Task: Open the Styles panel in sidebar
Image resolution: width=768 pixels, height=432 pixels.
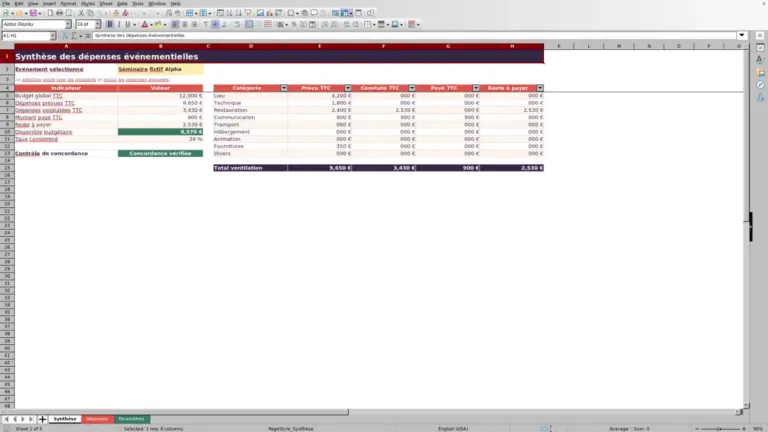Action: [x=760, y=60]
